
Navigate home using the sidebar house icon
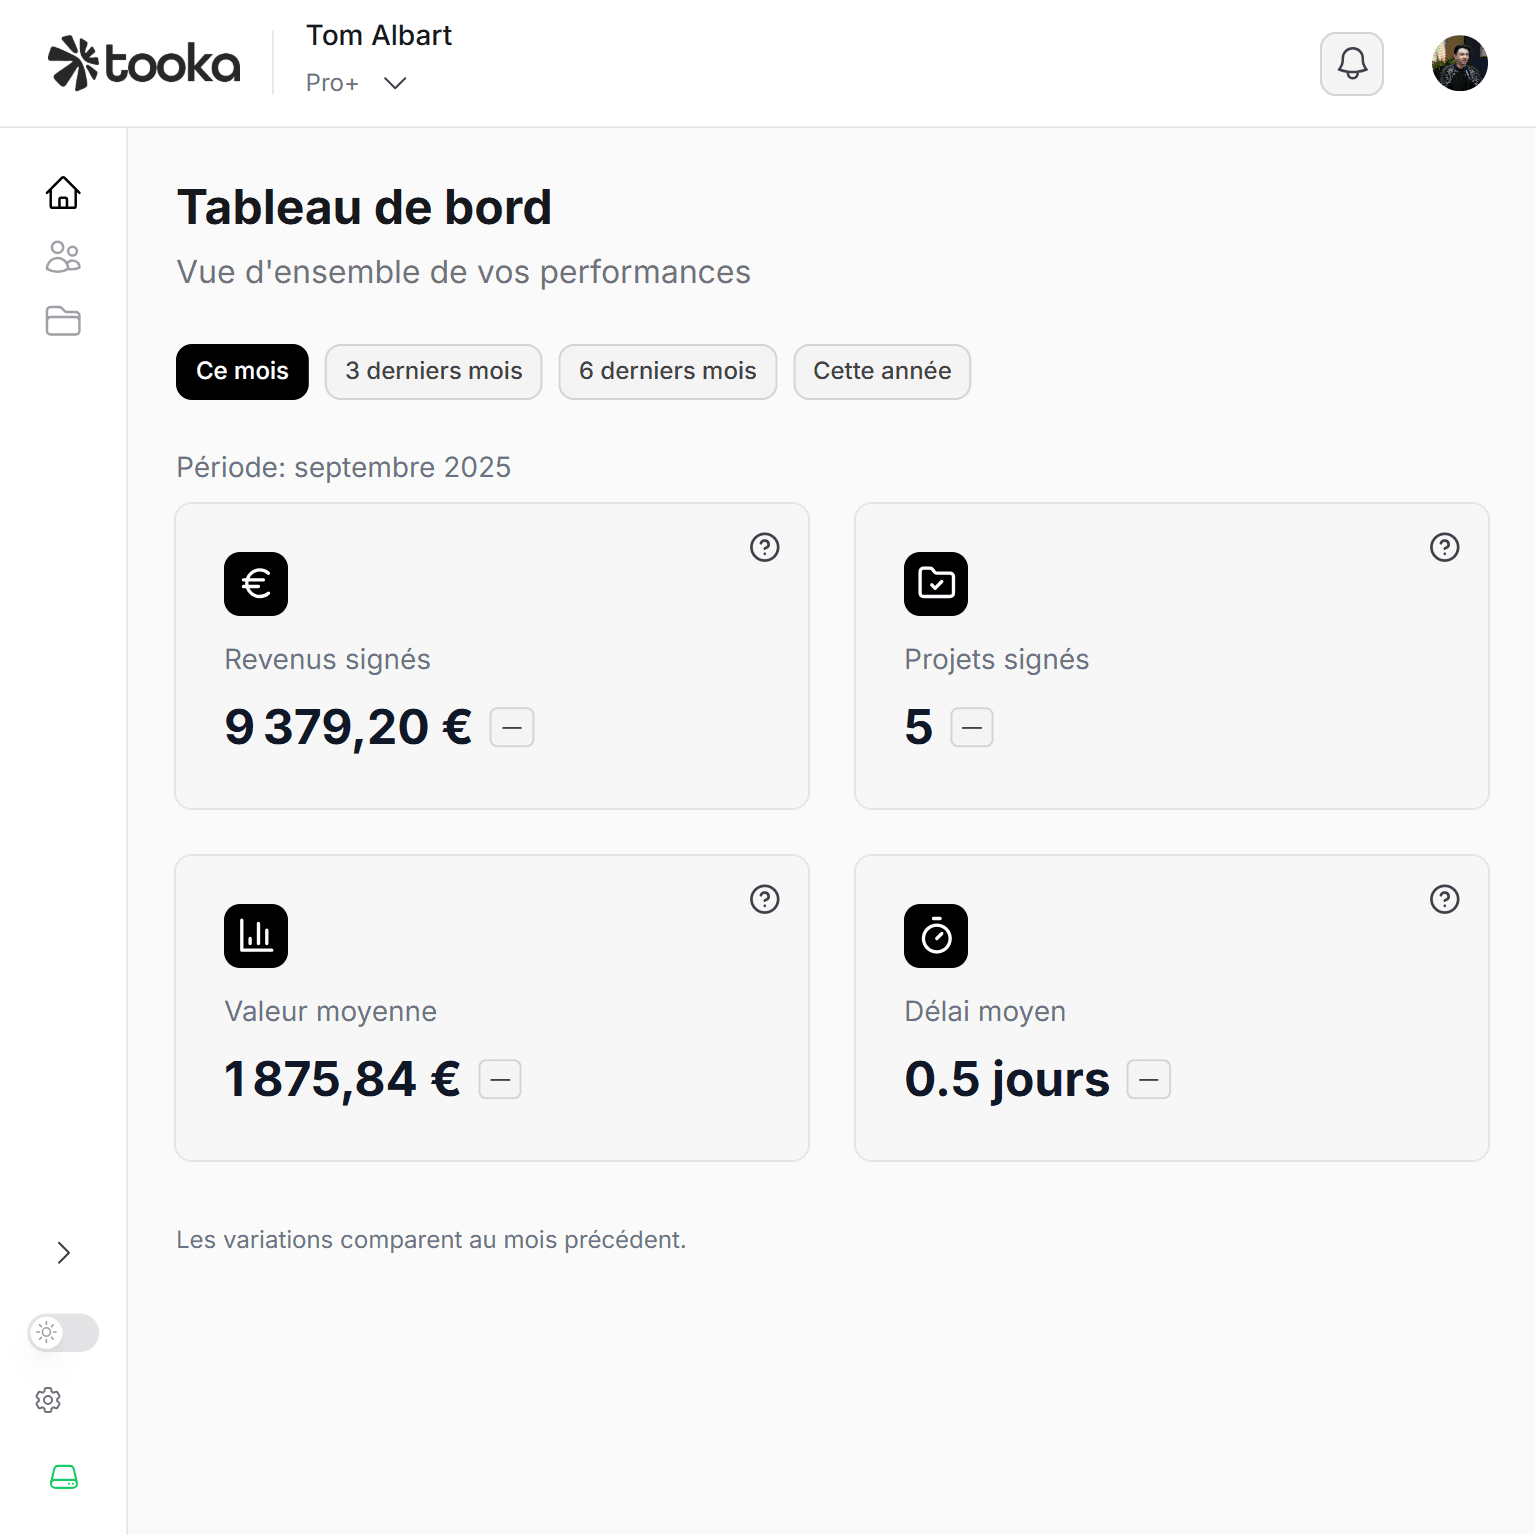click(x=63, y=193)
